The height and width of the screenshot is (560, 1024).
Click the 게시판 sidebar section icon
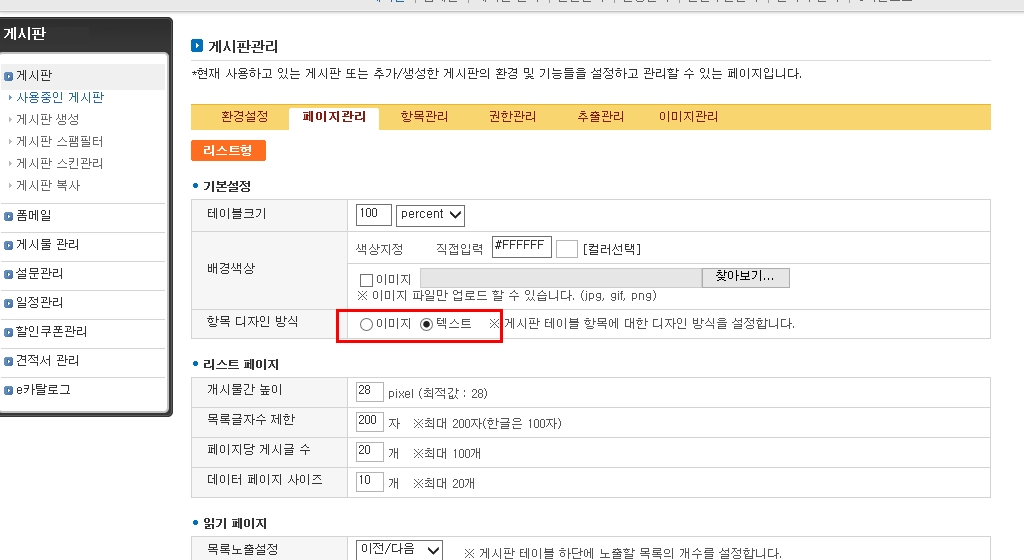click(x=9, y=76)
